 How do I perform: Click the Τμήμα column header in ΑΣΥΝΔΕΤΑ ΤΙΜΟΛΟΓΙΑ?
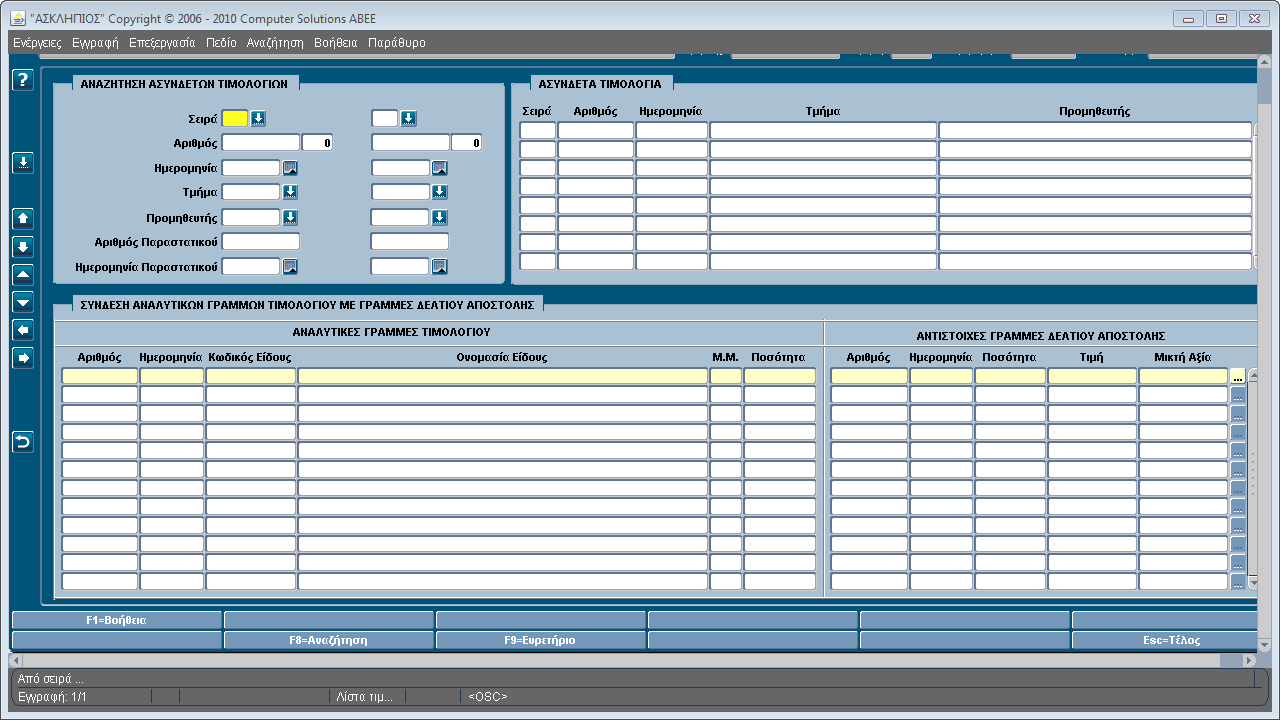[822, 111]
